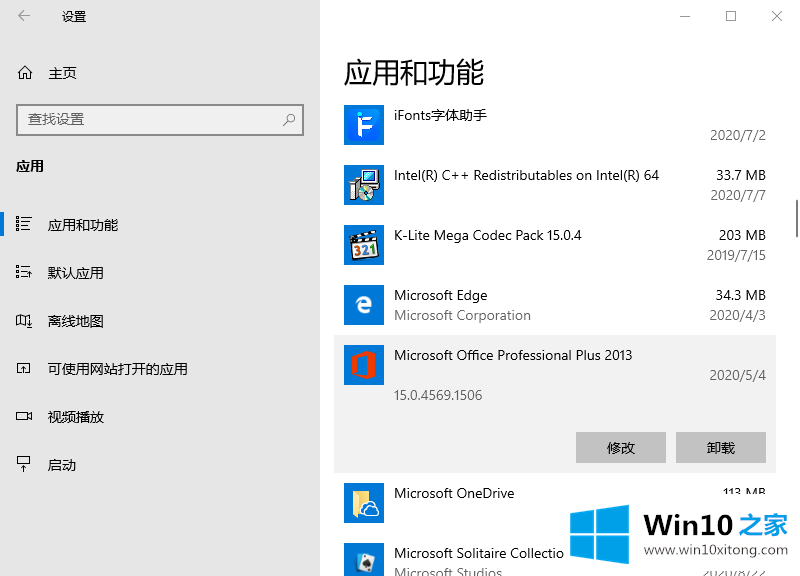The height and width of the screenshot is (576, 800).
Task: Click the 默认应用 sidebar icon
Action: 23,272
